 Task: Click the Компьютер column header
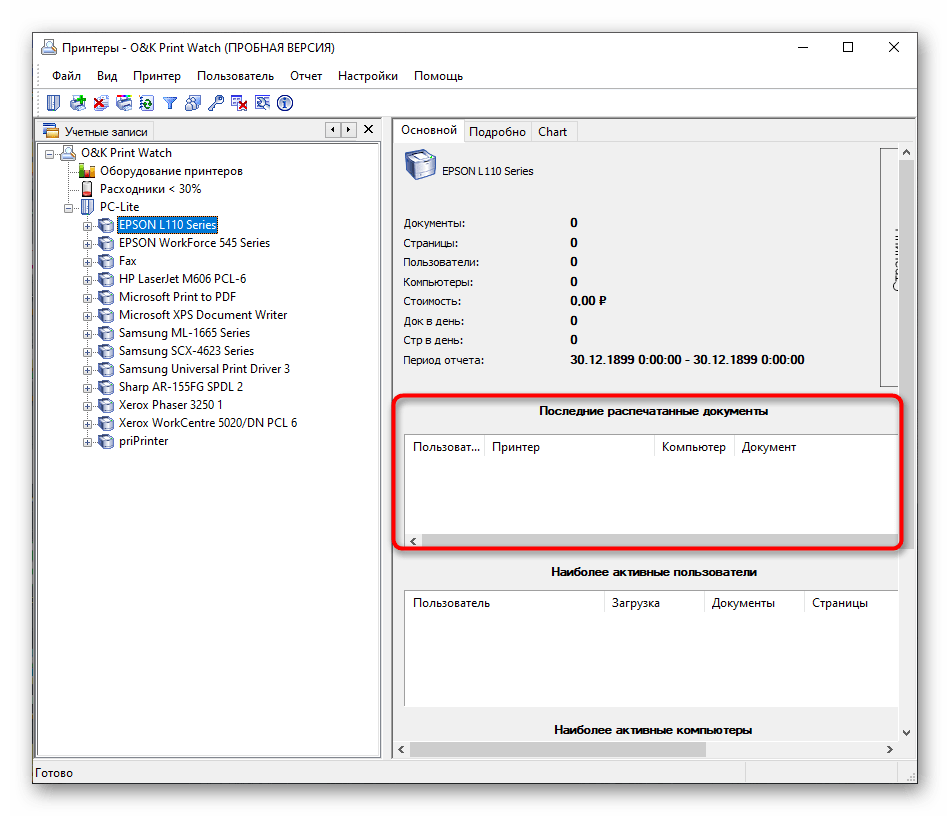pyautogui.click(x=694, y=447)
